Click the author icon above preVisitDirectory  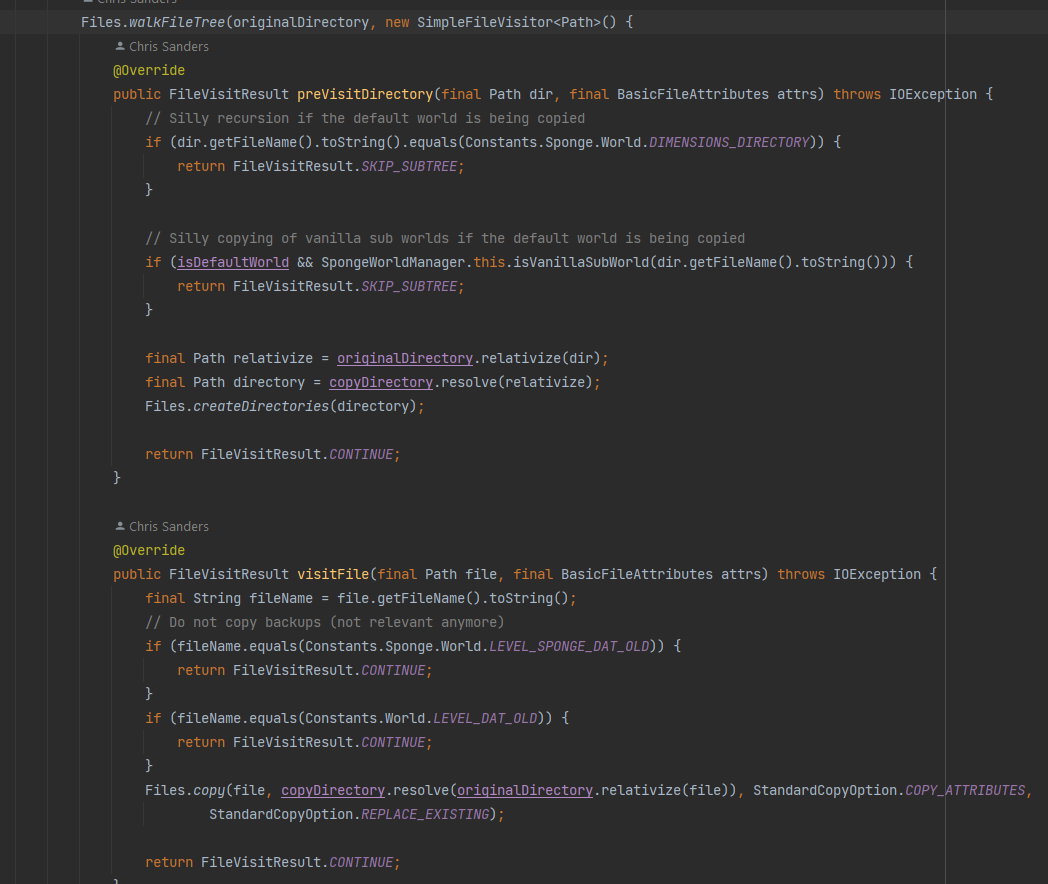pyautogui.click(x=120, y=46)
